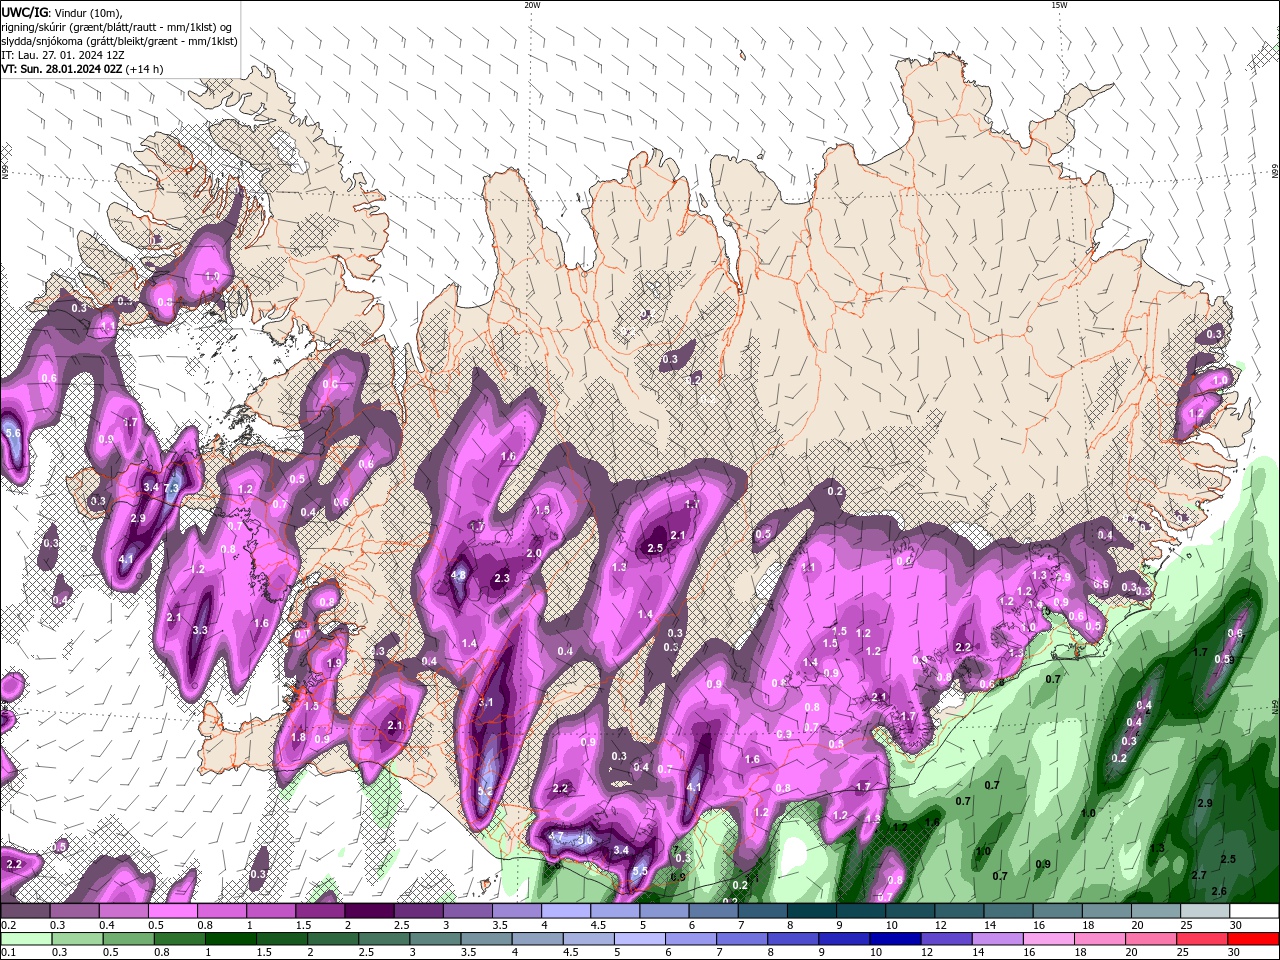The image size is (1280, 960).
Task: Click the 2.0 snowfall value on the map
Action: click(534, 553)
